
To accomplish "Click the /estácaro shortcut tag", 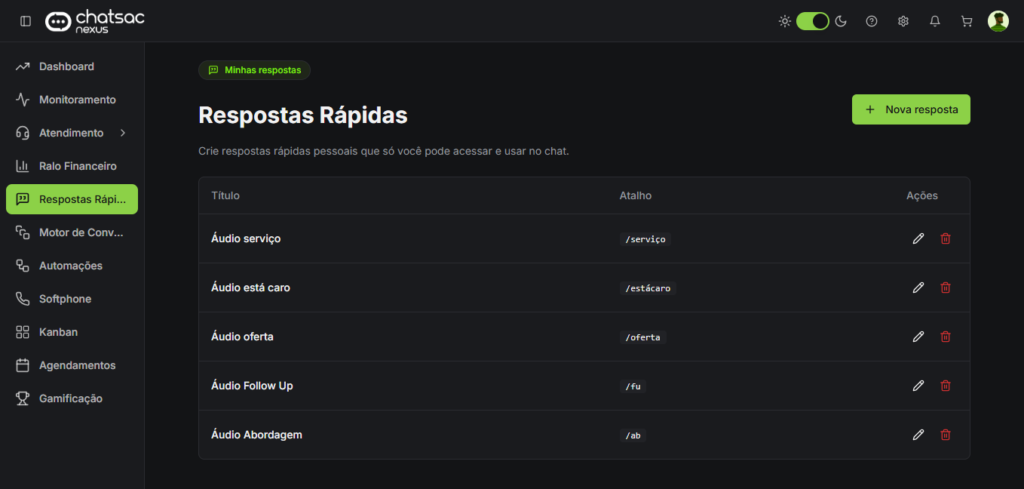I will coord(648,288).
